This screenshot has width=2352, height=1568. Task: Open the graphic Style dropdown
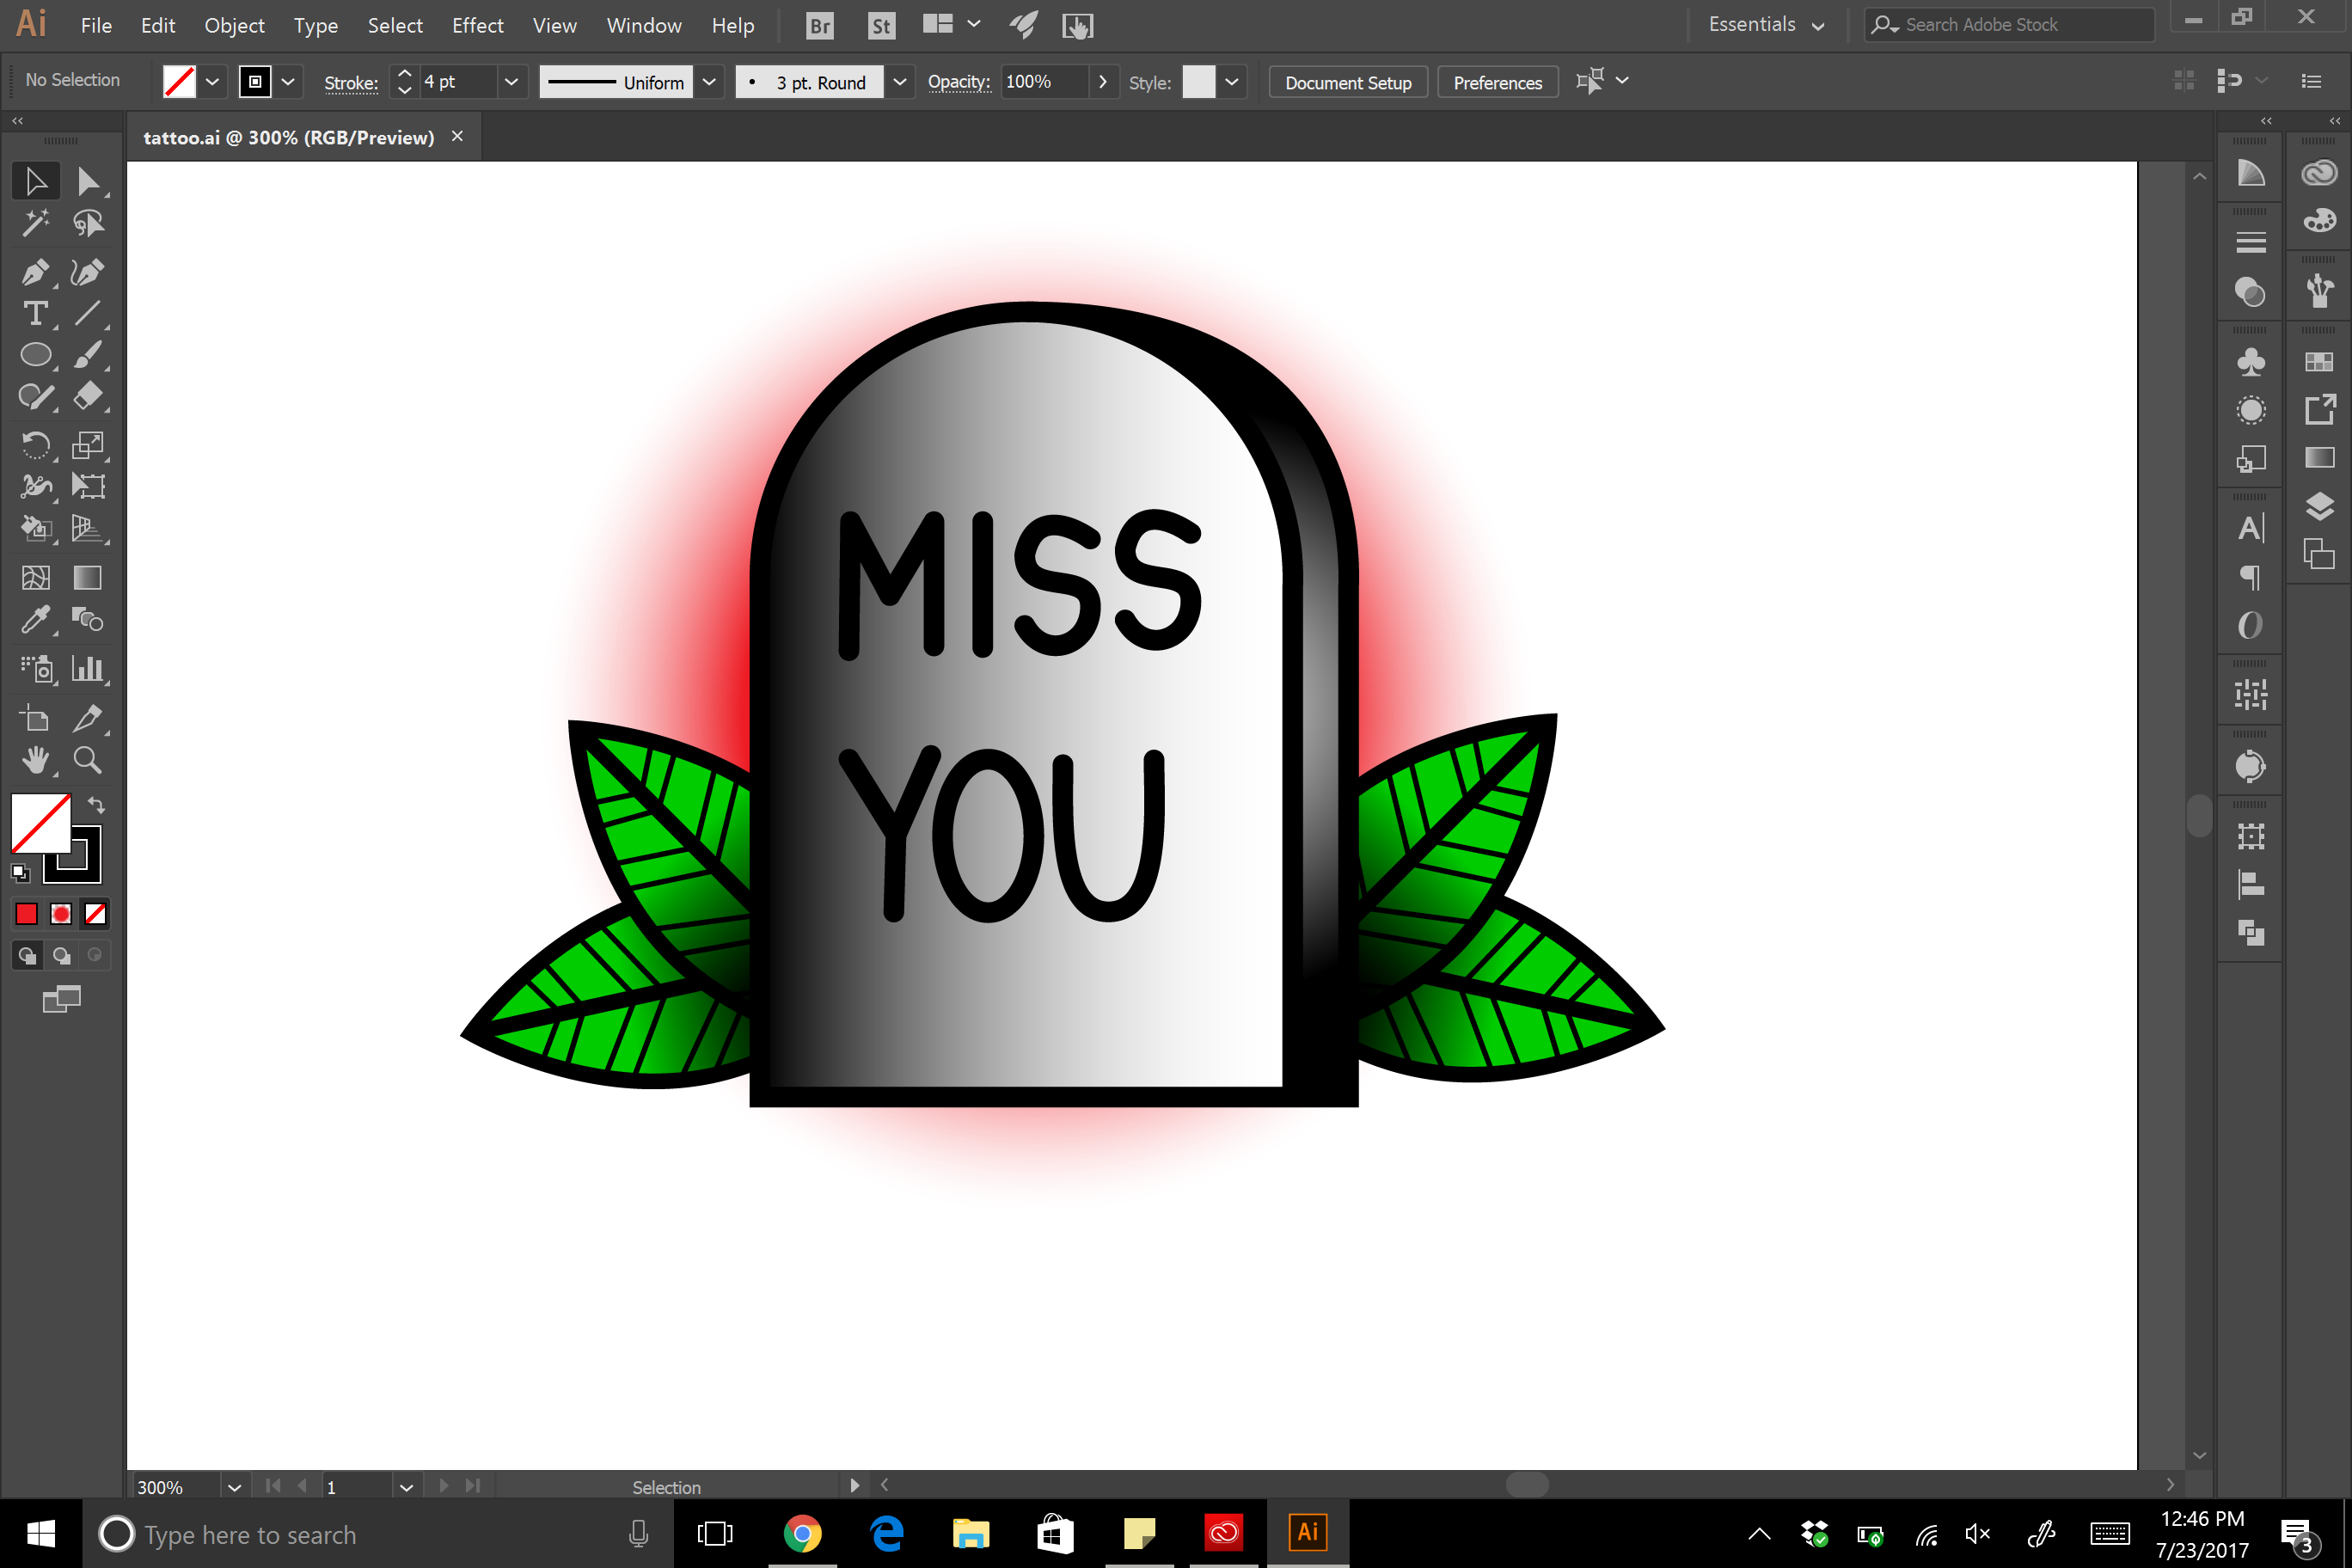click(x=1232, y=82)
